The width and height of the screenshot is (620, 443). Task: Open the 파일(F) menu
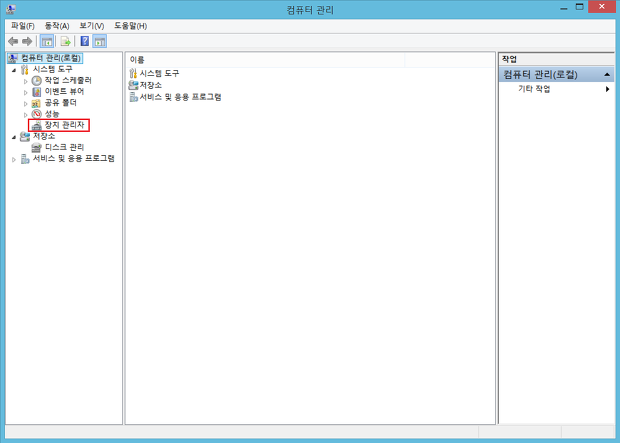[23, 26]
